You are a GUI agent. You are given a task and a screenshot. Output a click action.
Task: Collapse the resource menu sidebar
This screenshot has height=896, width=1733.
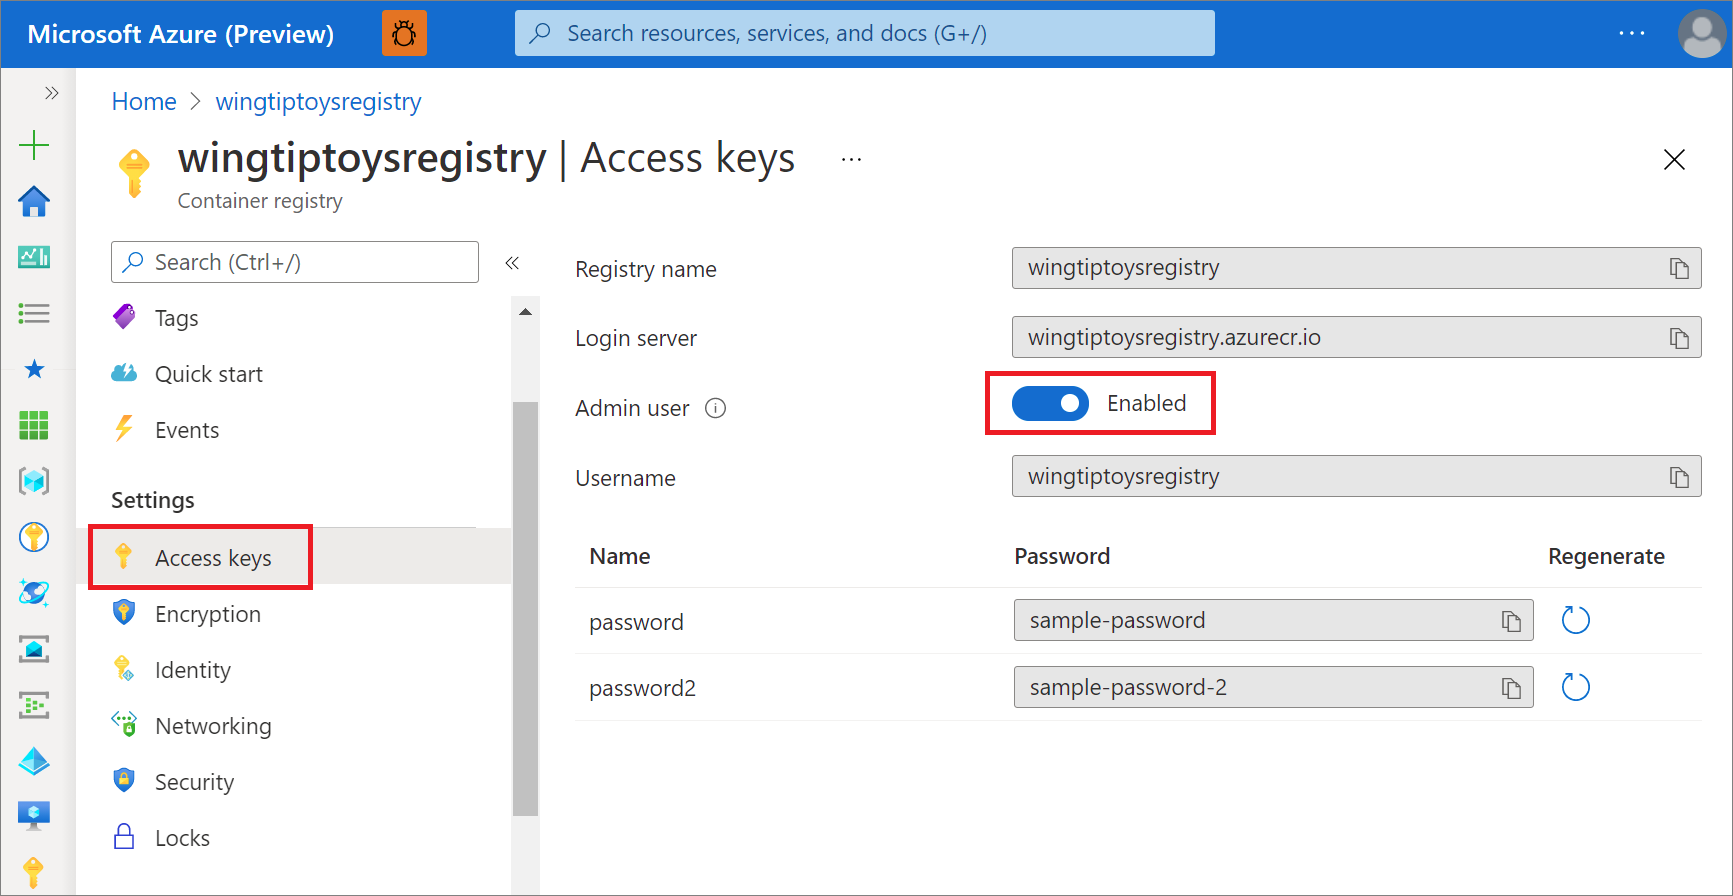tap(512, 263)
